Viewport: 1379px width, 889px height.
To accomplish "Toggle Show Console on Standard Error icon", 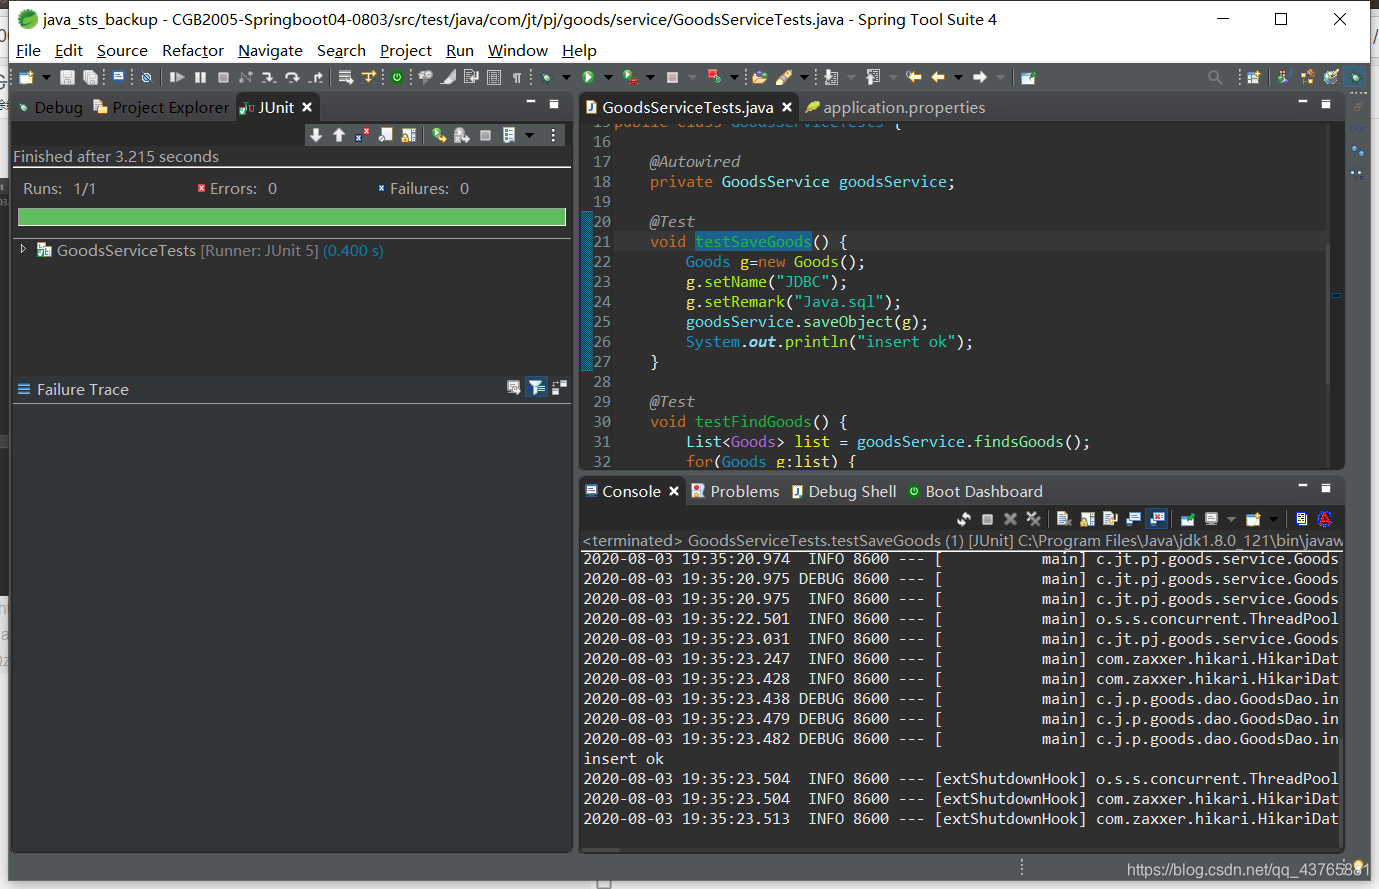I will coord(1156,518).
